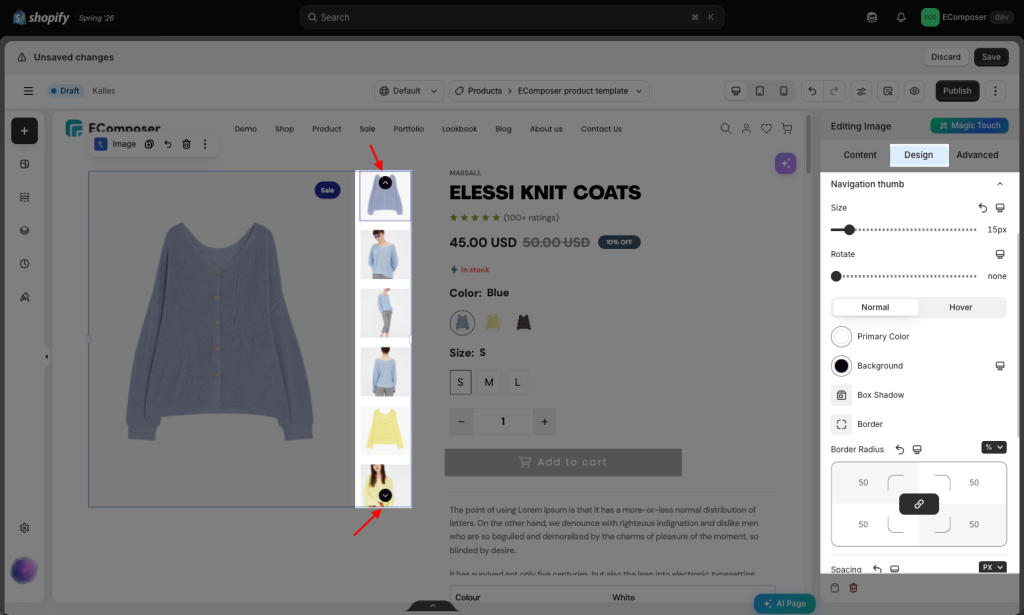Open the hamburger menu in editor toolbar

(28, 91)
